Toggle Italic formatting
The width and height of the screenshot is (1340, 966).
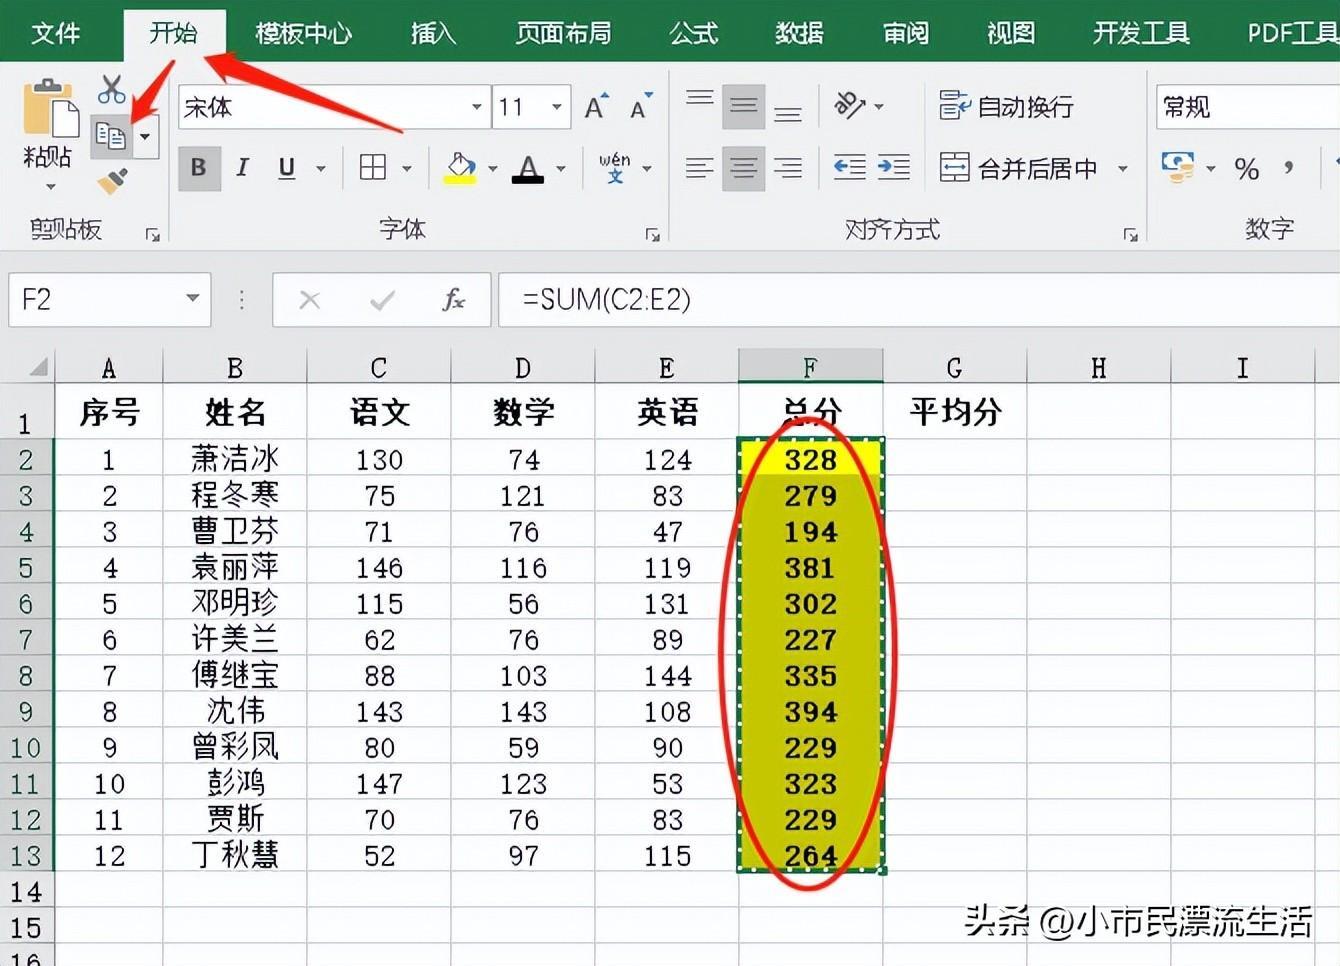pyautogui.click(x=242, y=167)
